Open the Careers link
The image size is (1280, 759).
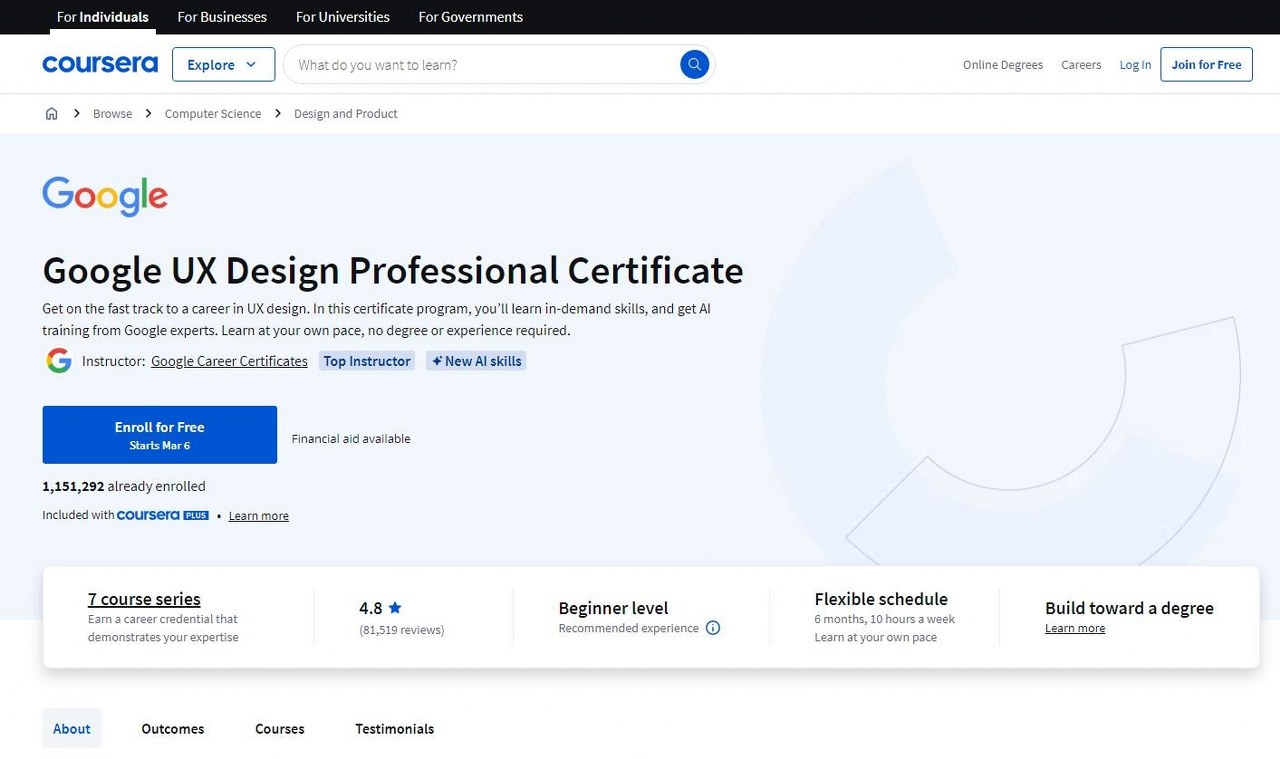pyautogui.click(x=1081, y=64)
